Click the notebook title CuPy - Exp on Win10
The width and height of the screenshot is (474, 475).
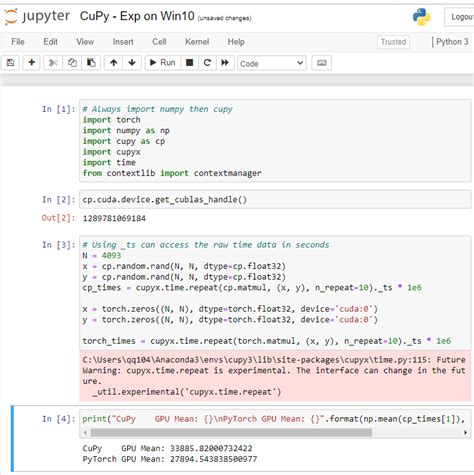pyautogui.click(x=137, y=16)
